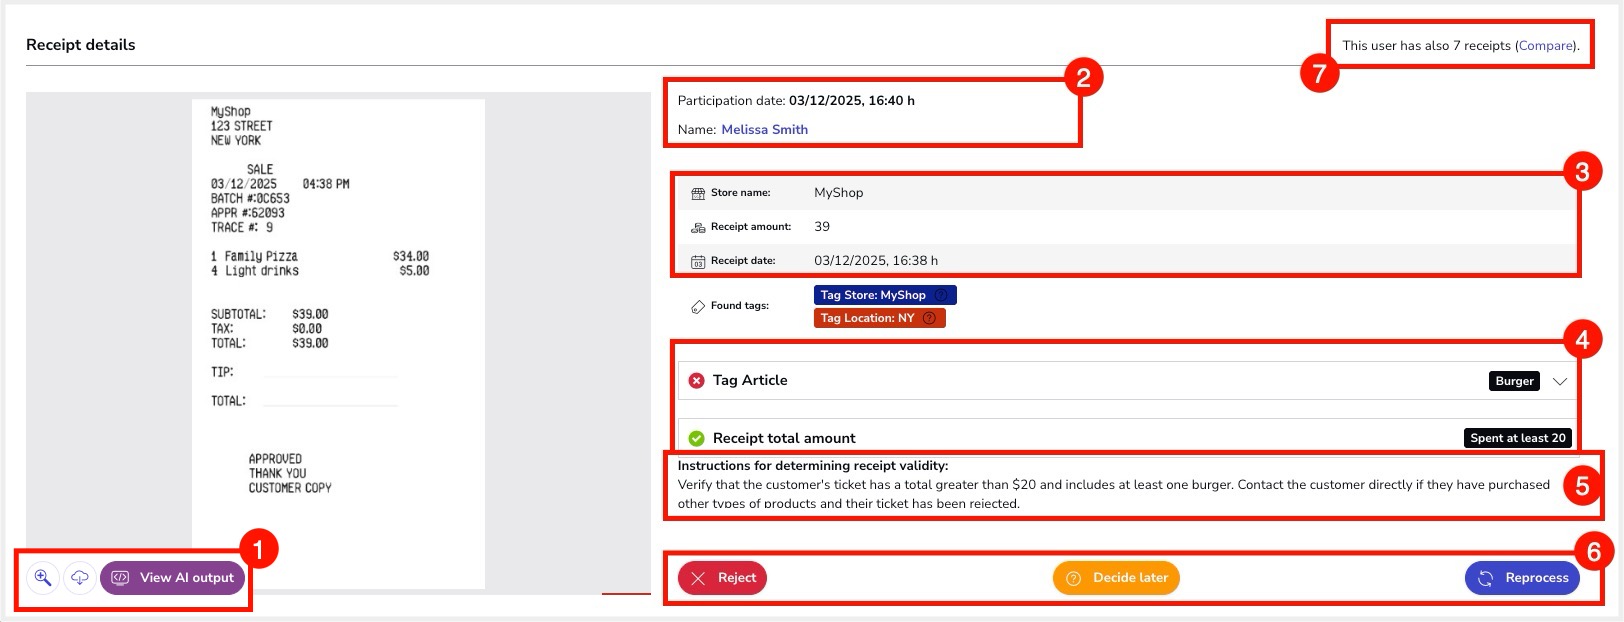1624x622 pixels.
Task: Click green check icon beside Receipt total amount
Action: point(697,438)
